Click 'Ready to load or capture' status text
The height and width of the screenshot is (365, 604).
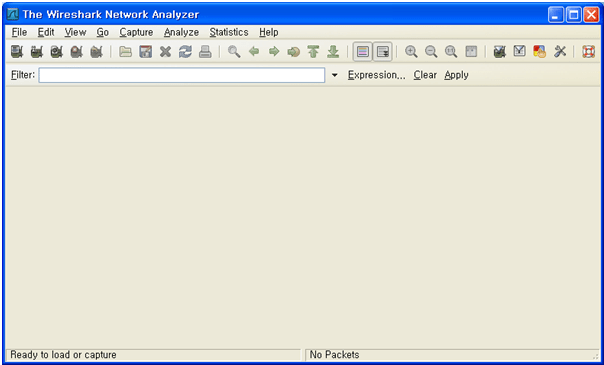click(63, 355)
